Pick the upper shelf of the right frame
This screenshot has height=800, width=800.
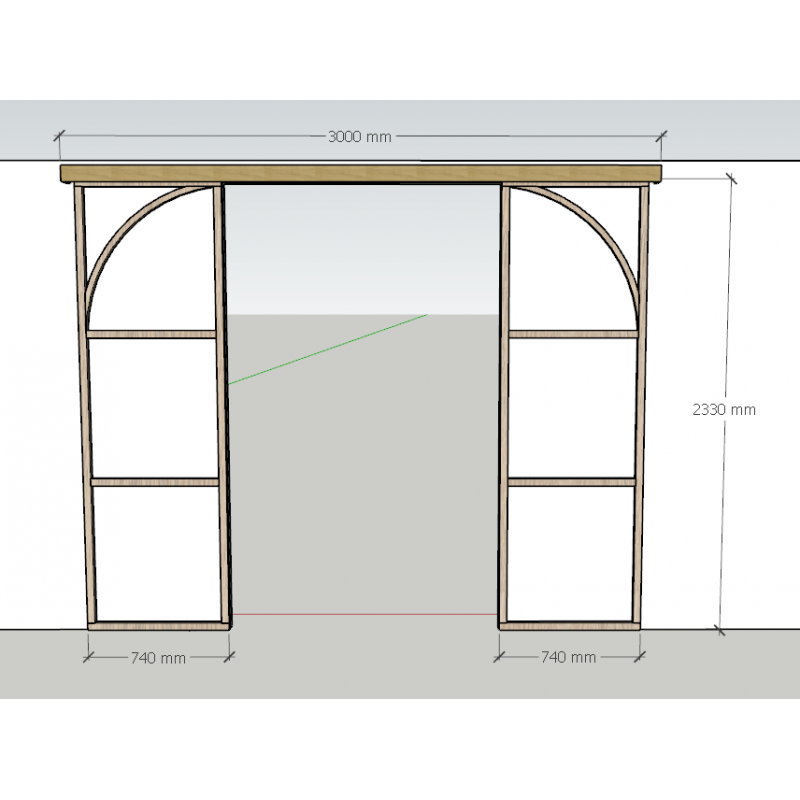pos(573,334)
